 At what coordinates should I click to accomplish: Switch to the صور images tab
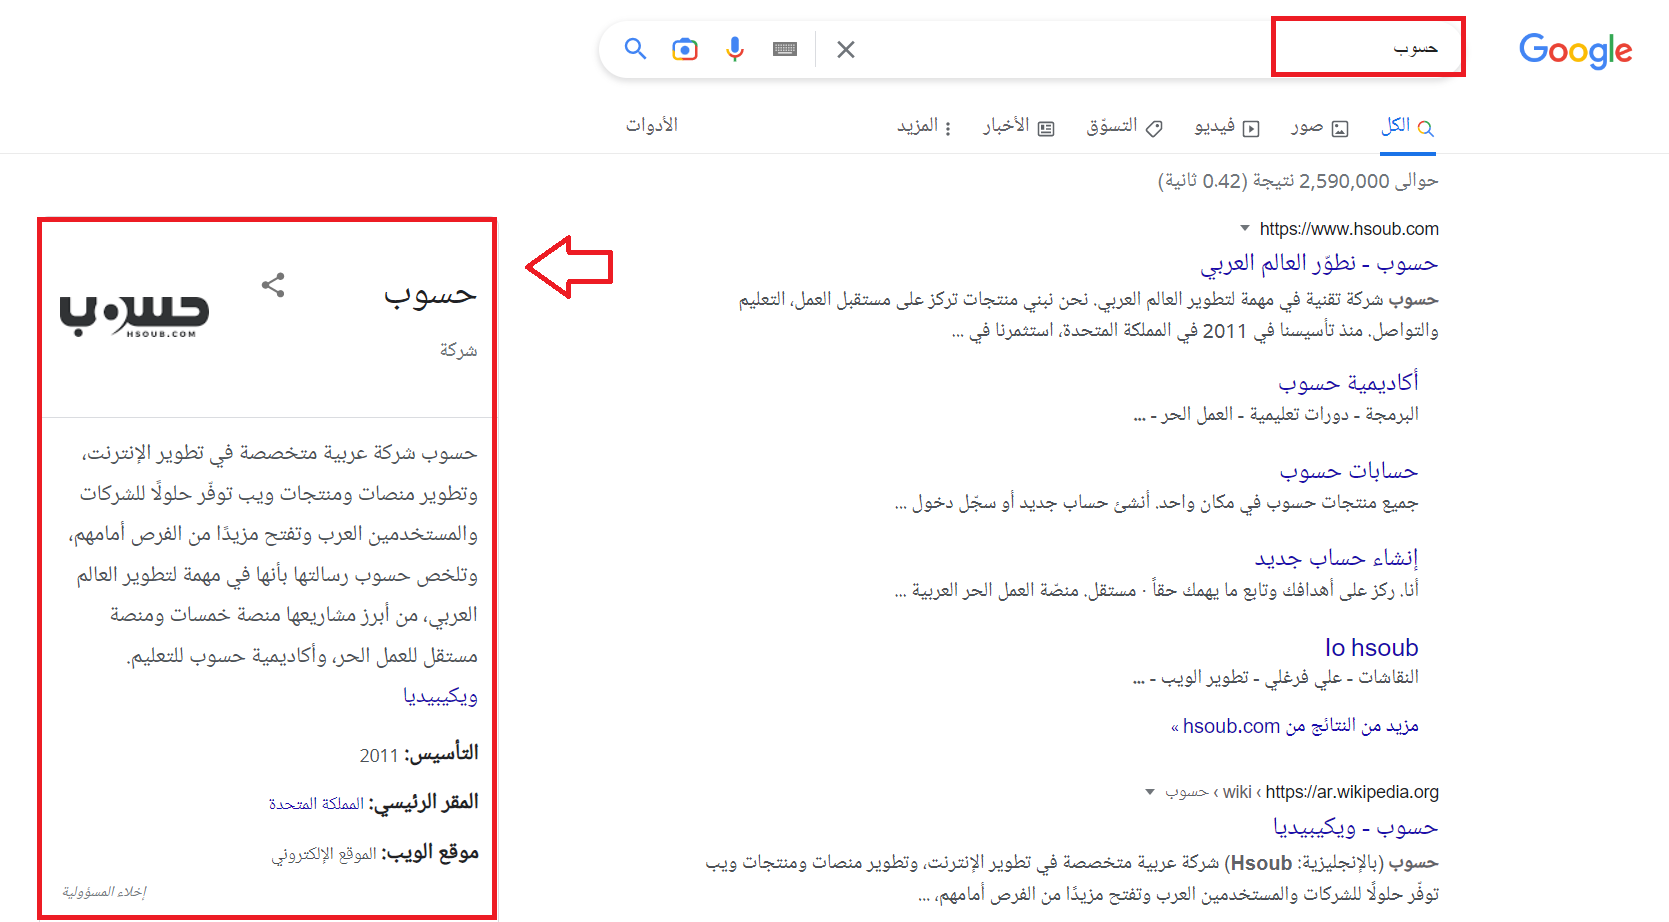1319,127
